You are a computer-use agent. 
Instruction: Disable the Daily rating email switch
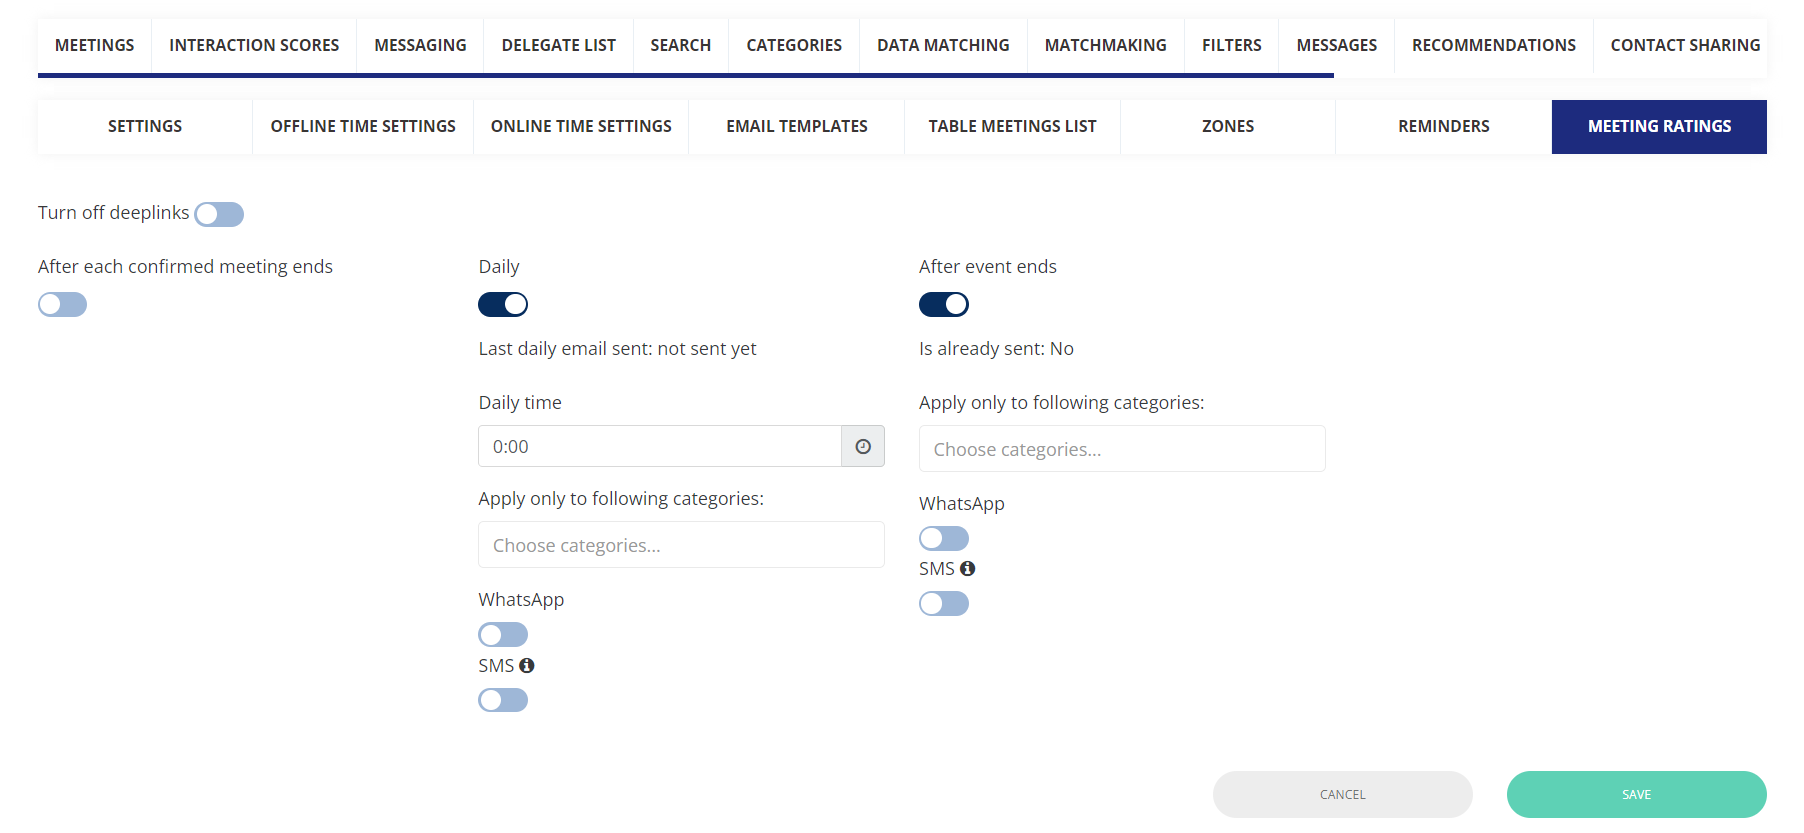coord(503,304)
